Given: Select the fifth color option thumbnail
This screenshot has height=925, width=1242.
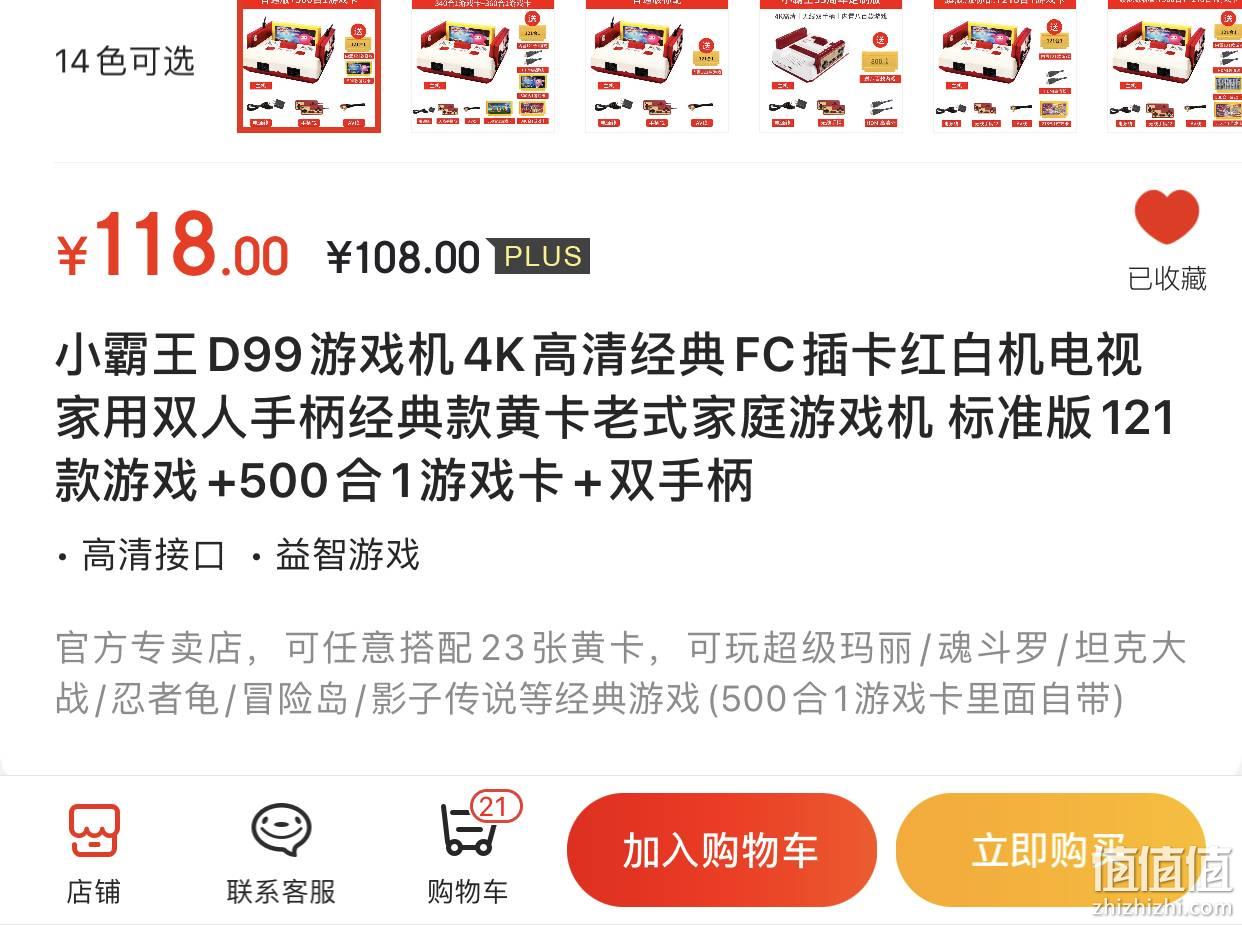Looking at the screenshot, I should click(x=1005, y=65).
